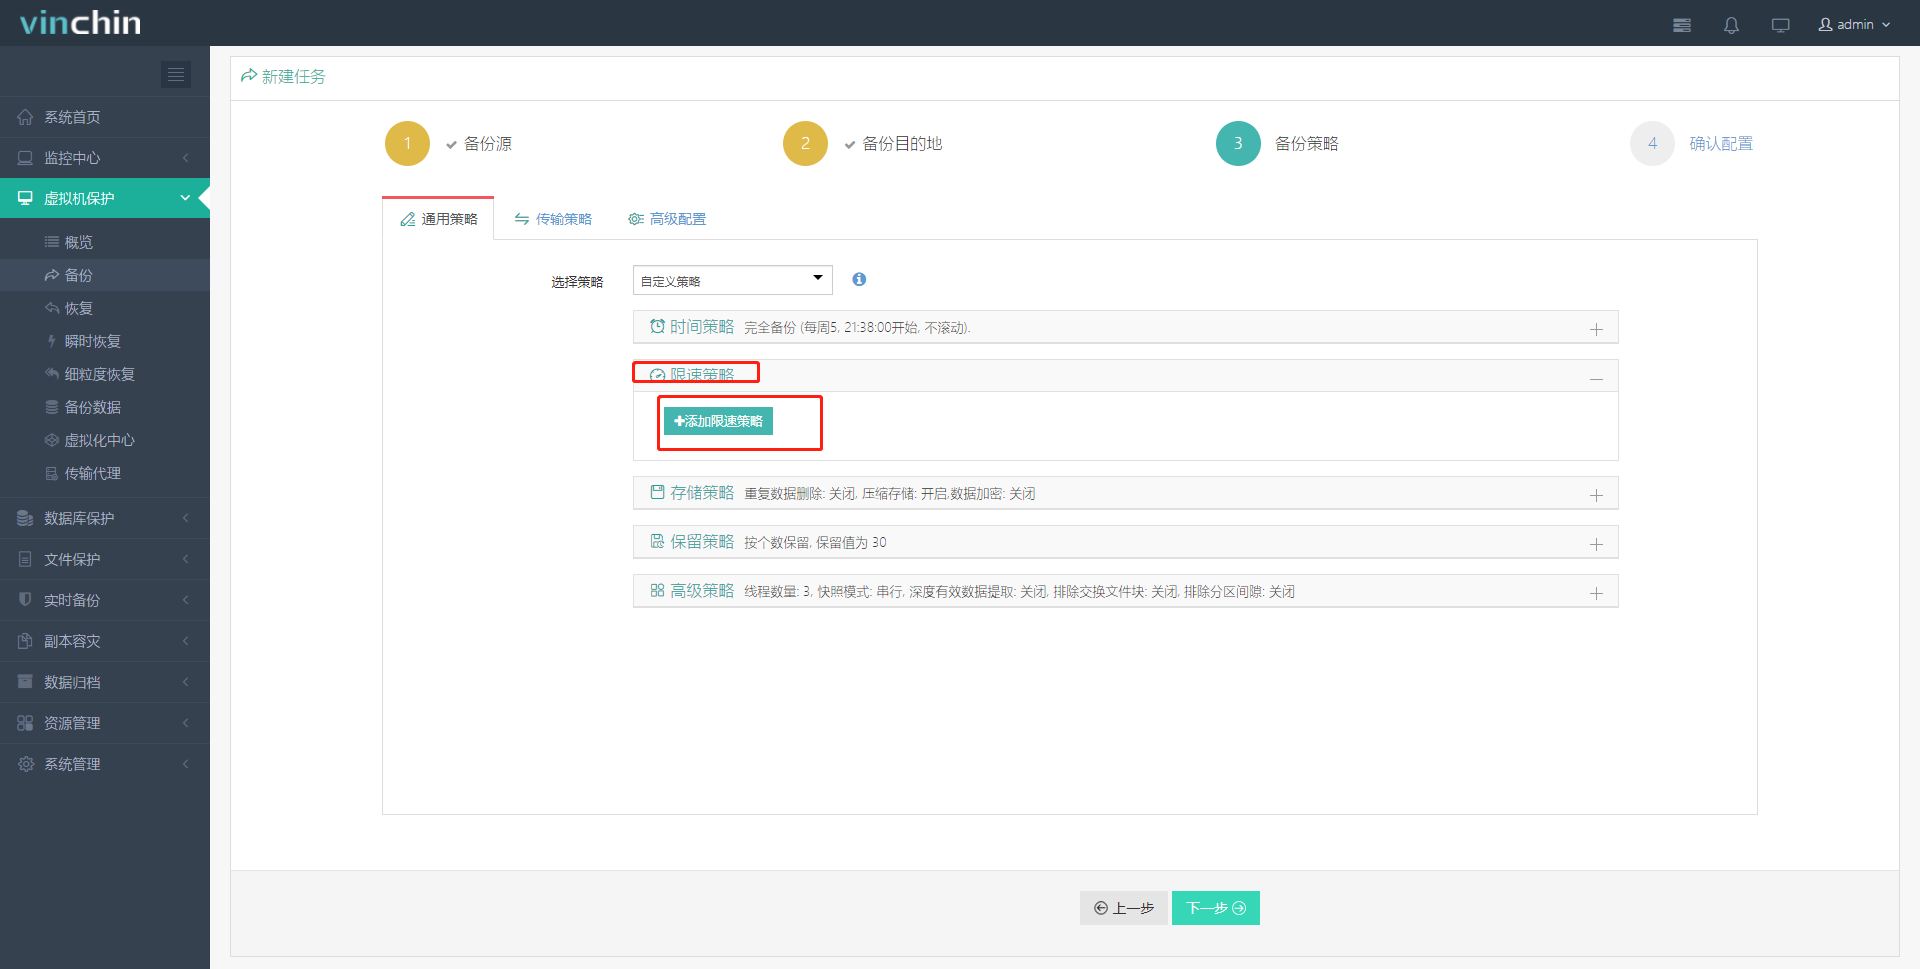The image size is (1920, 969).
Task: Expand 保留策略 with plus icon
Action: point(1596,544)
